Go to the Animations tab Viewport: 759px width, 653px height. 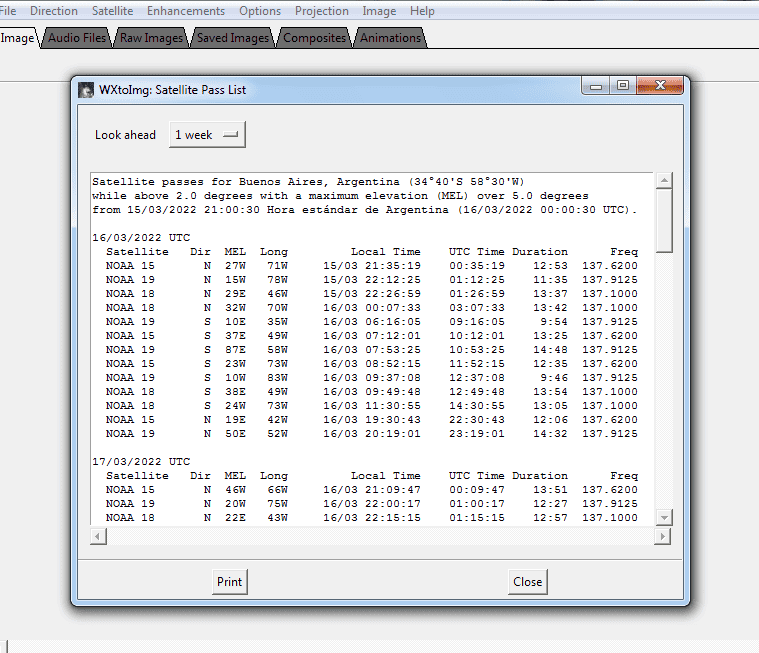[x=391, y=38]
